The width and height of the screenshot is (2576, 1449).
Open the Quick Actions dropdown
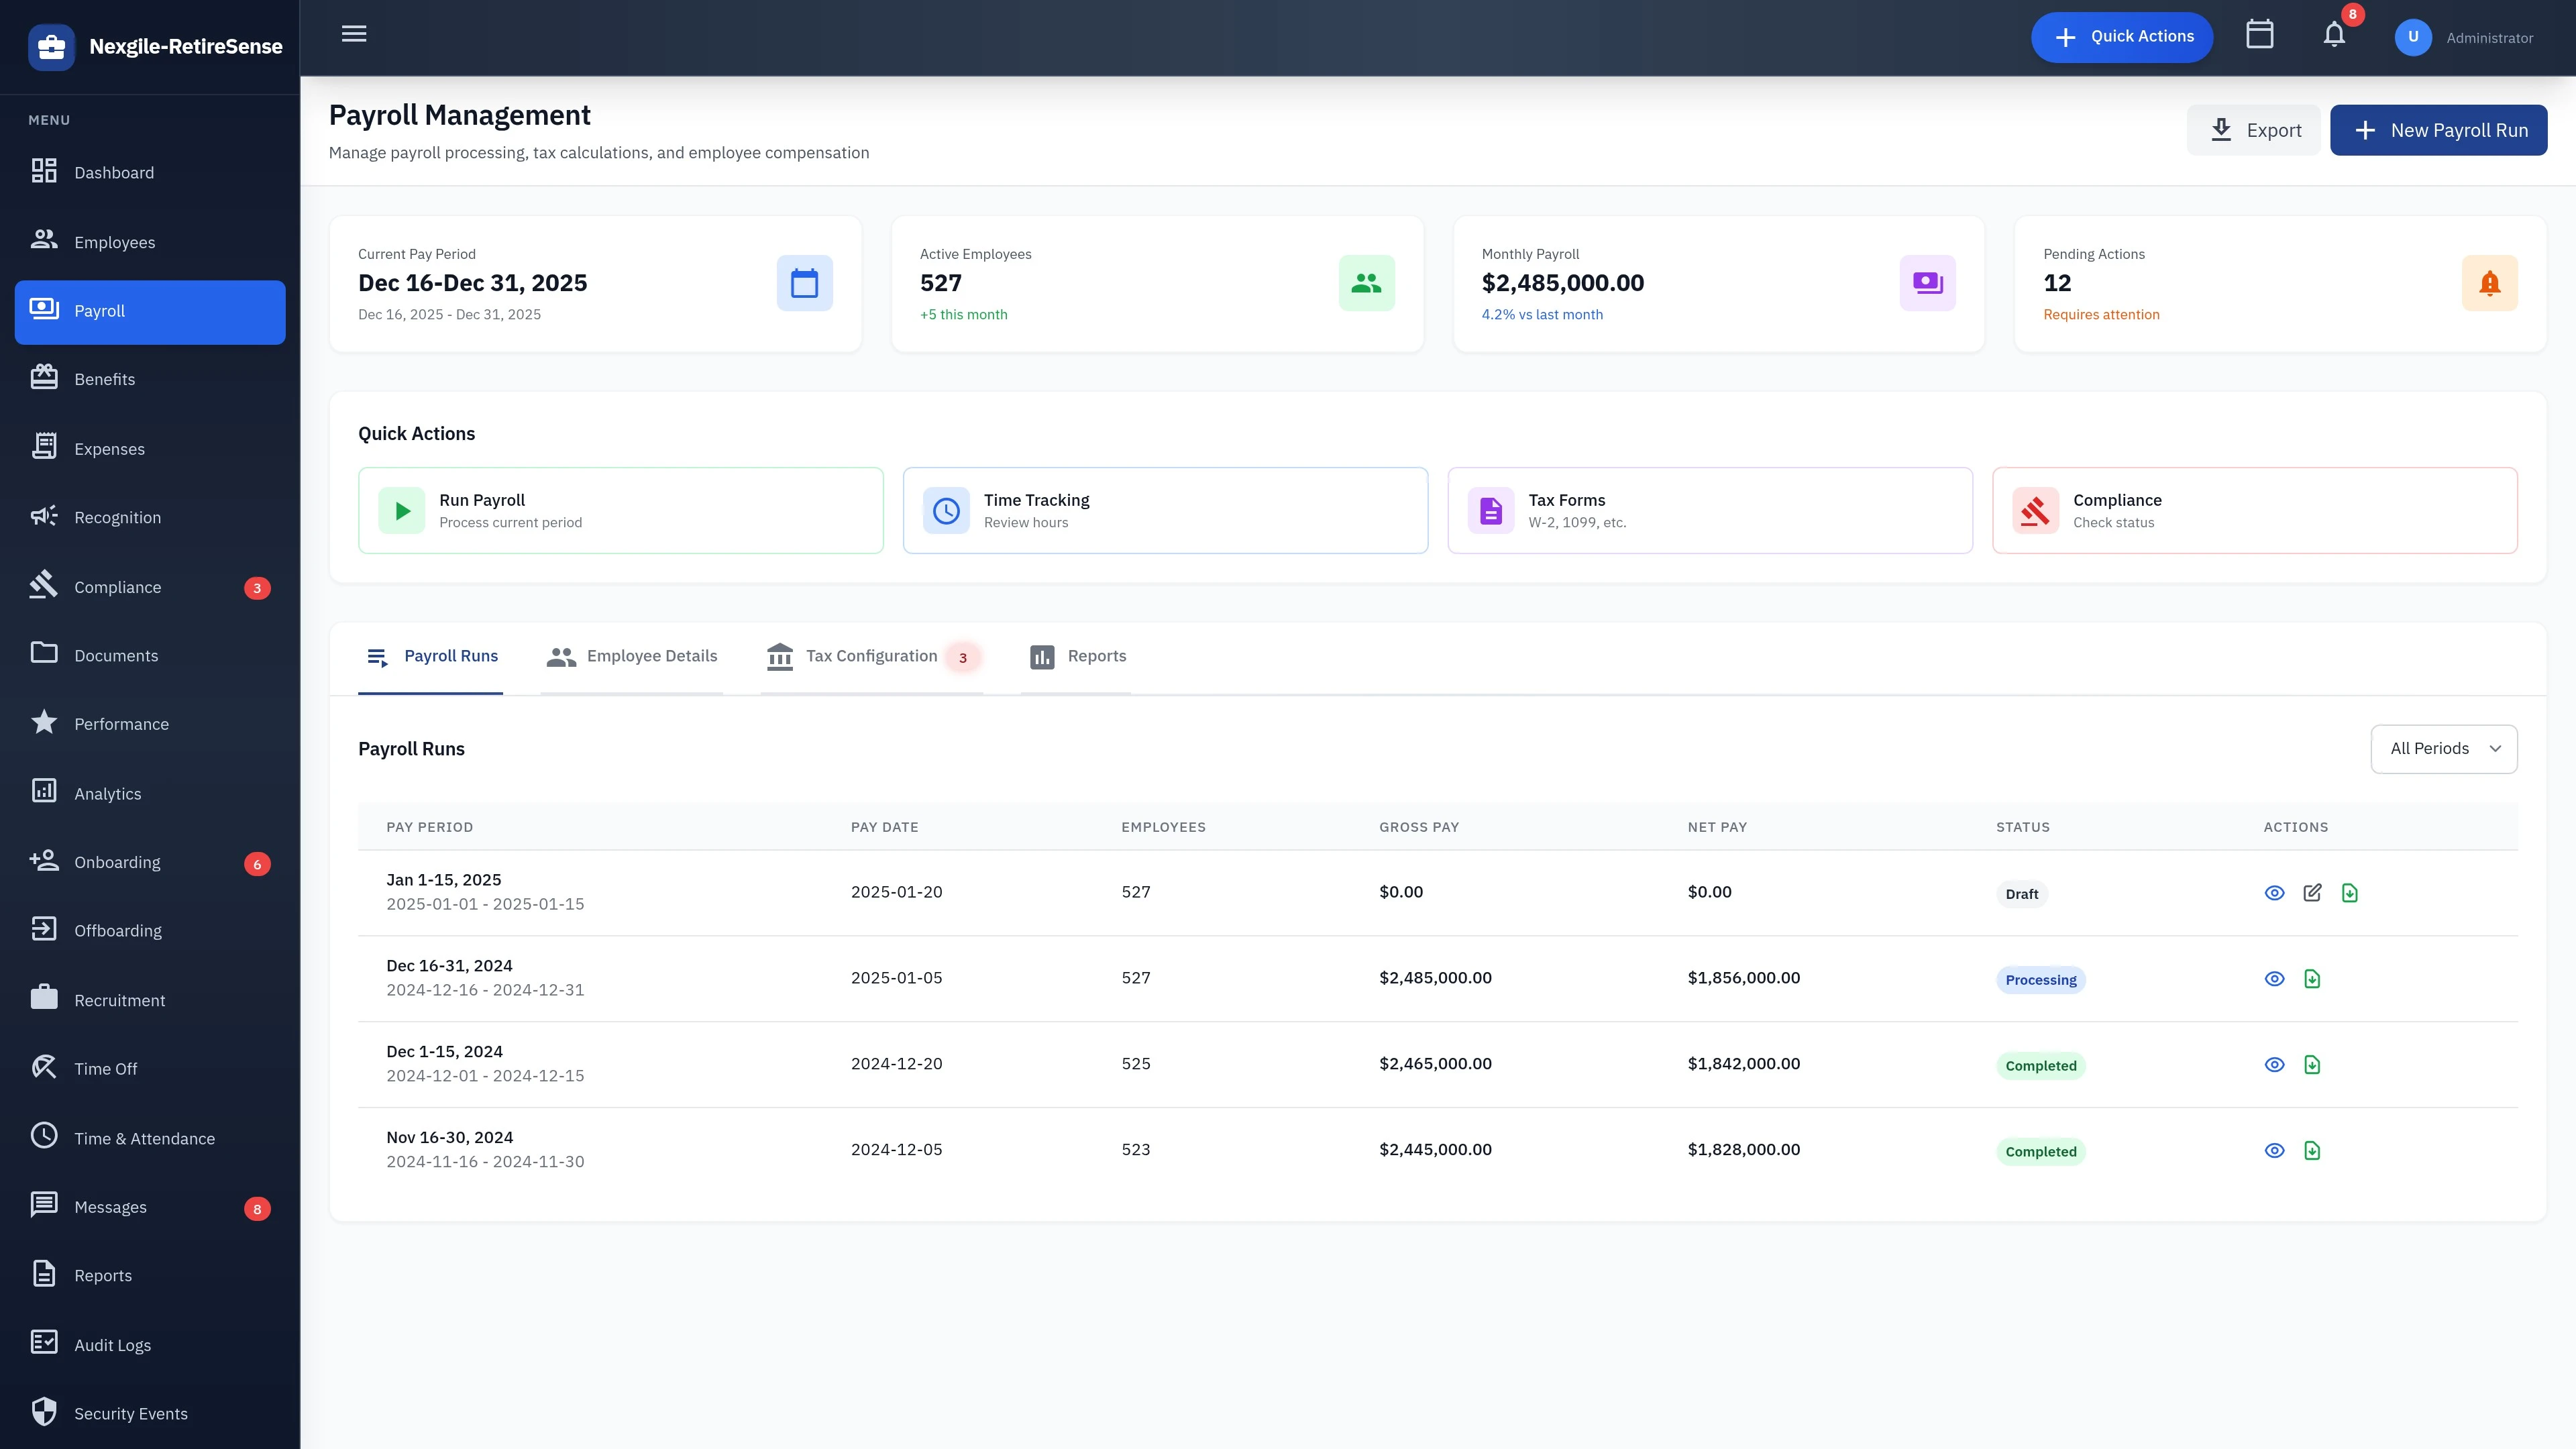point(2122,36)
